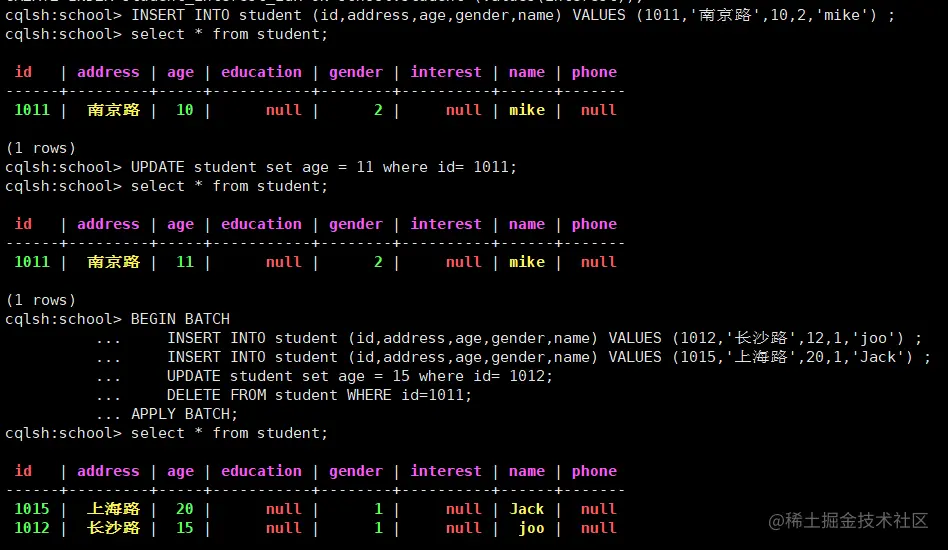Select age value 11 in mike's row
948x550 pixels.
pyautogui.click(x=184, y=262)
